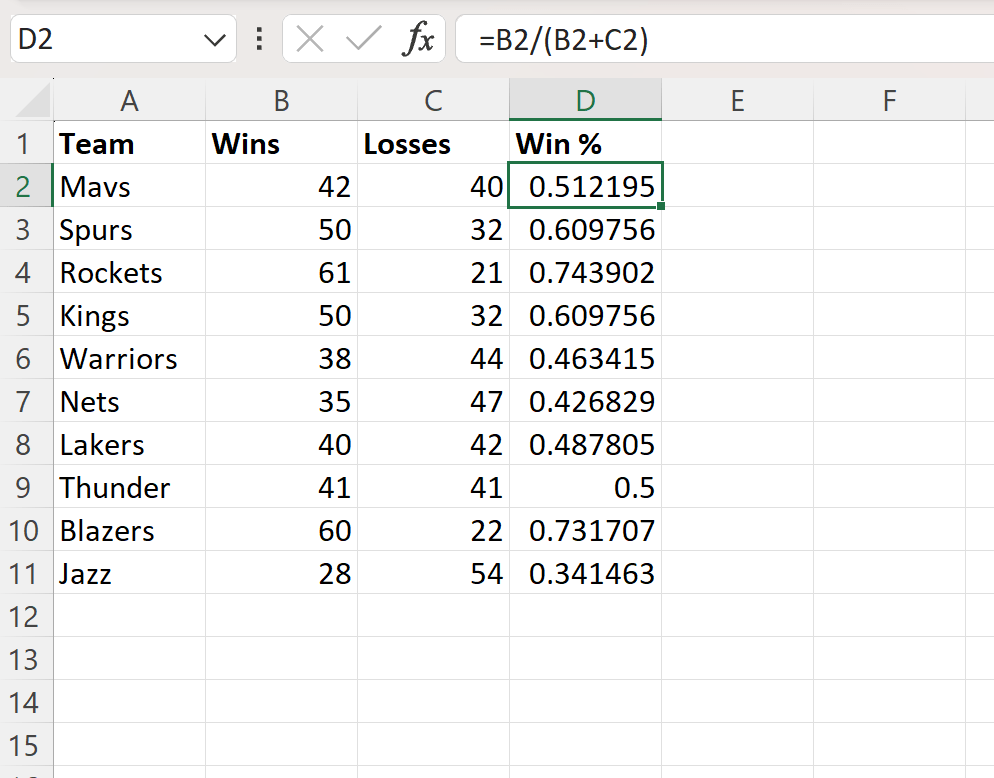The height and width of the screenshot is (778, 994).
Task: Select the column A header
Action: 129,100
